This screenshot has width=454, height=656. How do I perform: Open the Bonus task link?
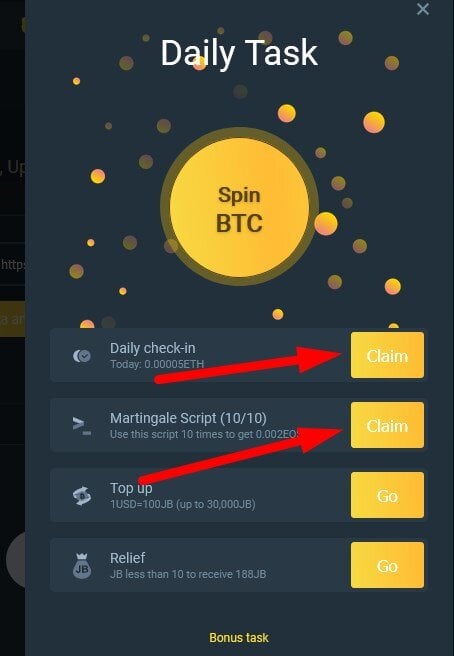(x=239, y=638)
